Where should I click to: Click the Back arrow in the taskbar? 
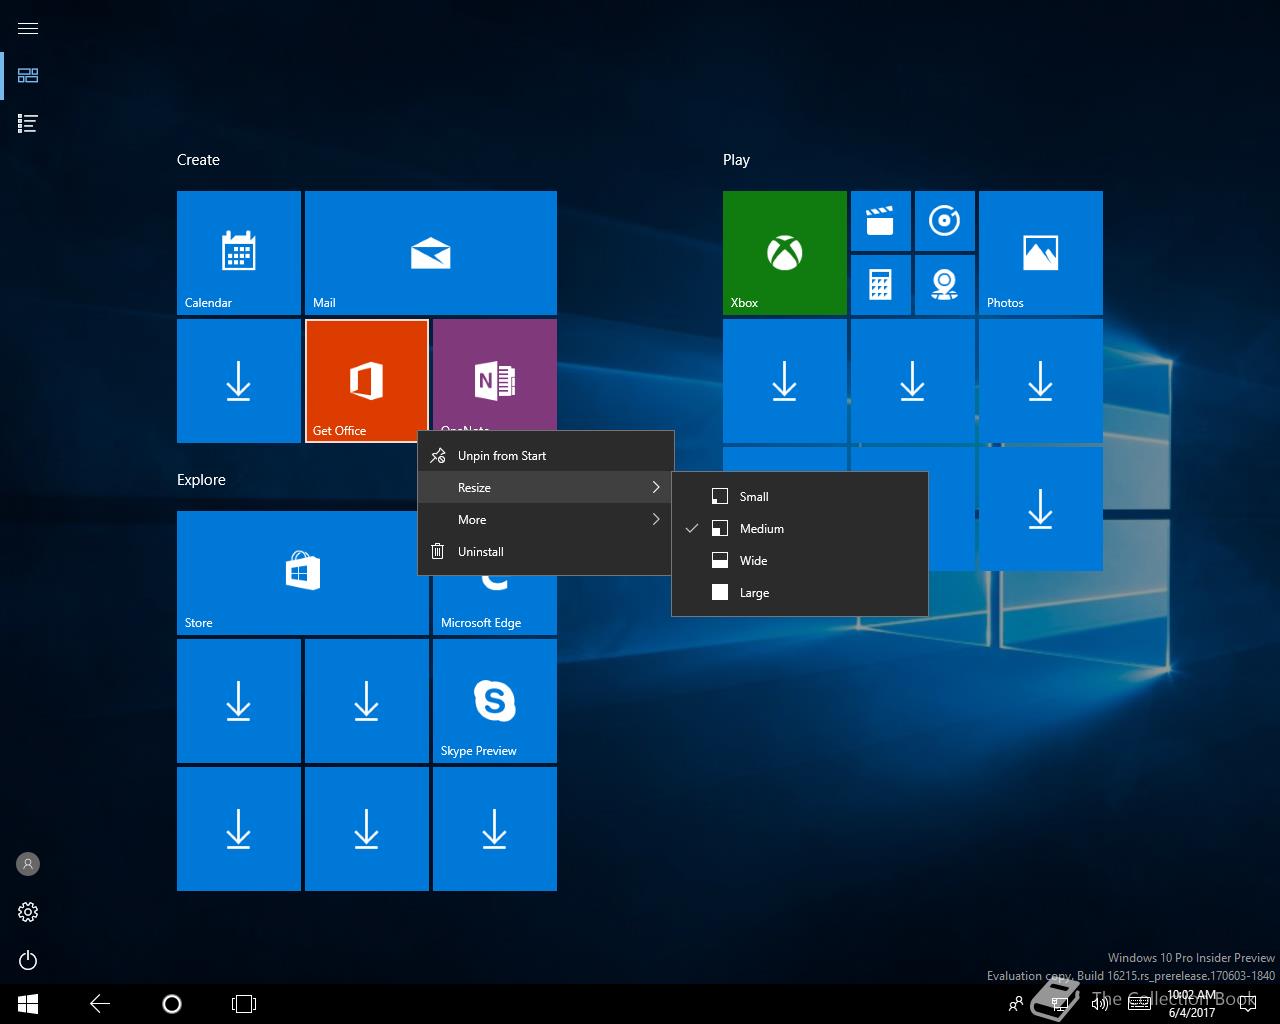click(100, 1004)
